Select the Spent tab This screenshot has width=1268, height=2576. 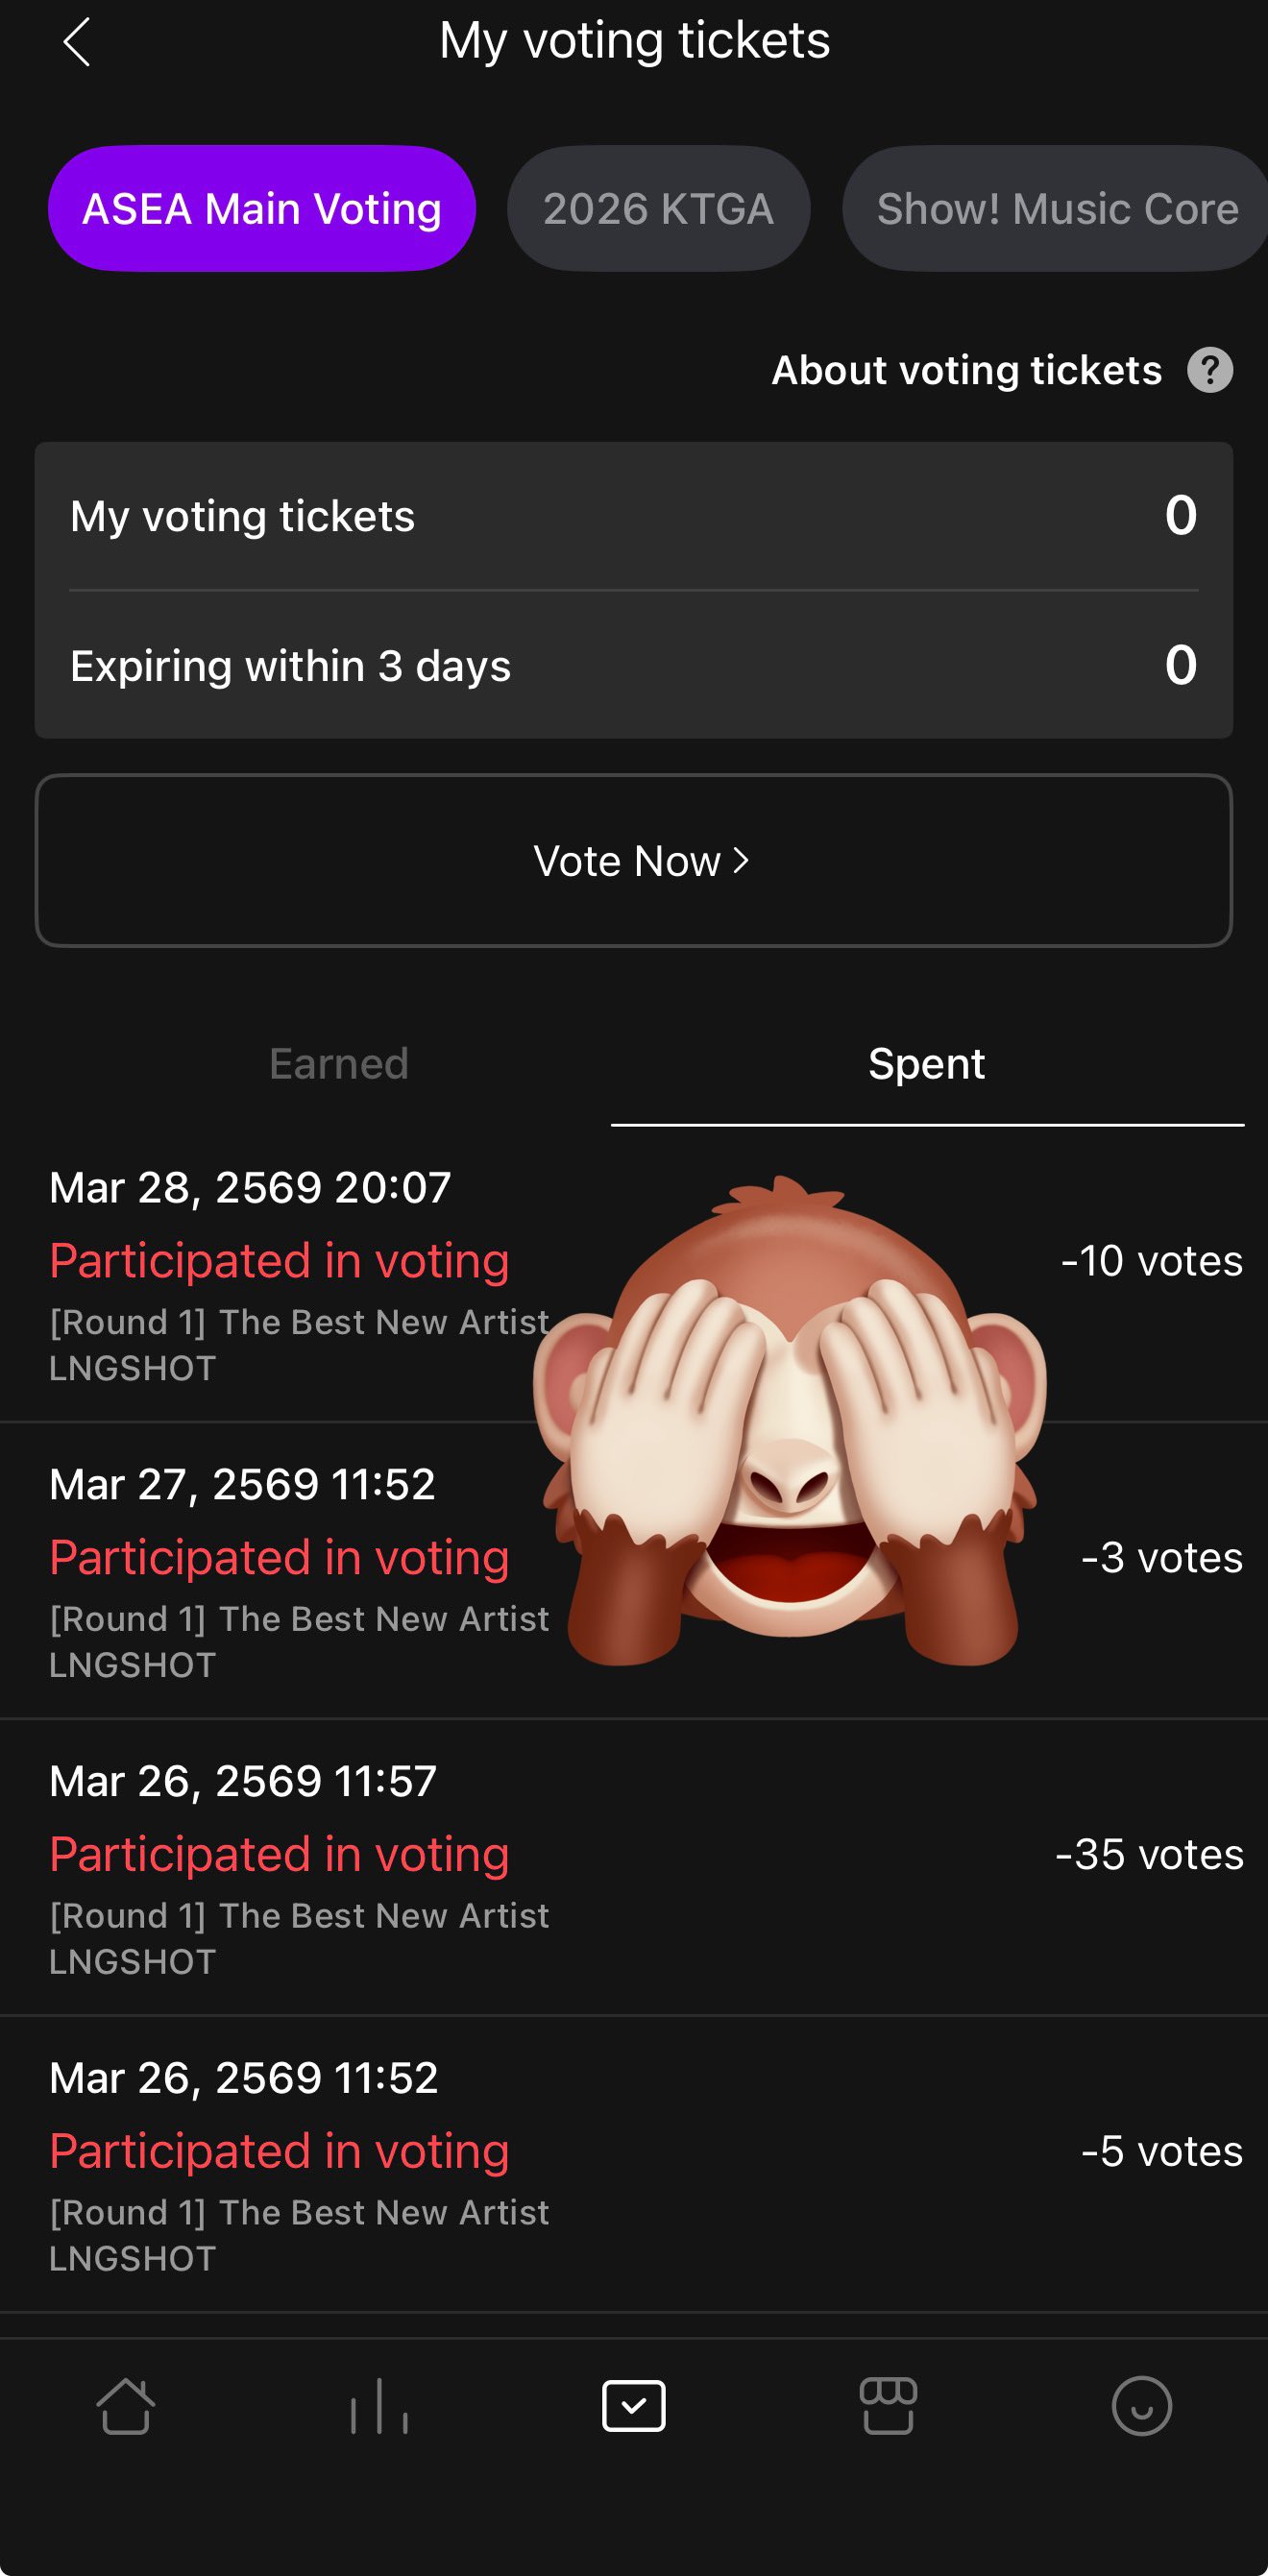click(x=926, y=1064)
